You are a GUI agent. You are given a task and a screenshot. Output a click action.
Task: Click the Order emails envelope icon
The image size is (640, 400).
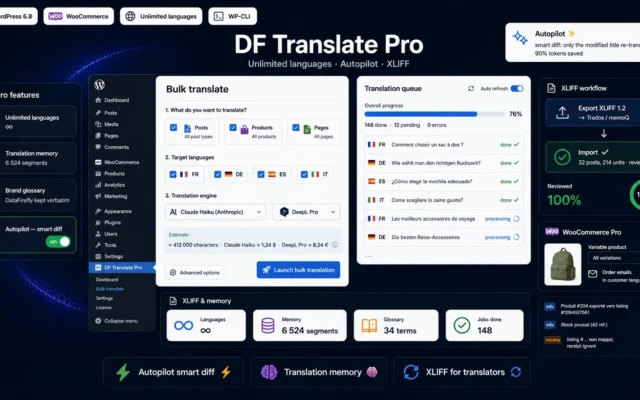pos(593,274)
